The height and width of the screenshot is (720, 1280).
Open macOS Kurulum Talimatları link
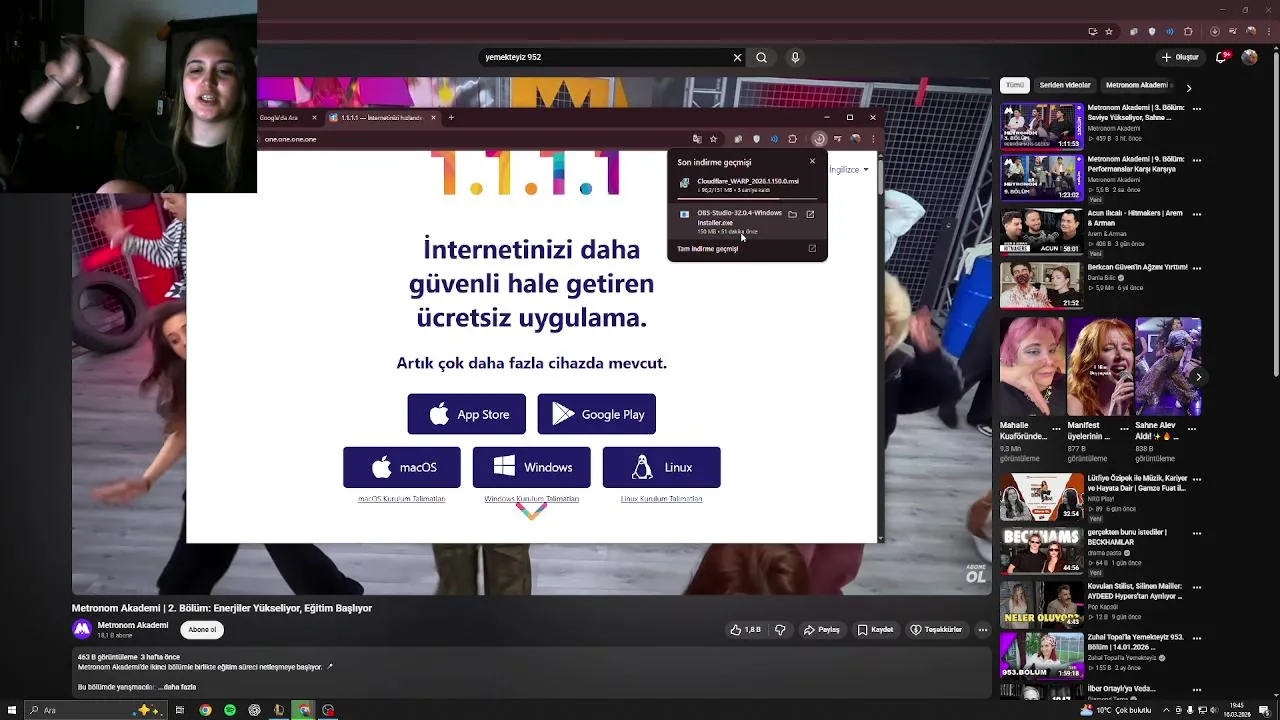(402, 499)
